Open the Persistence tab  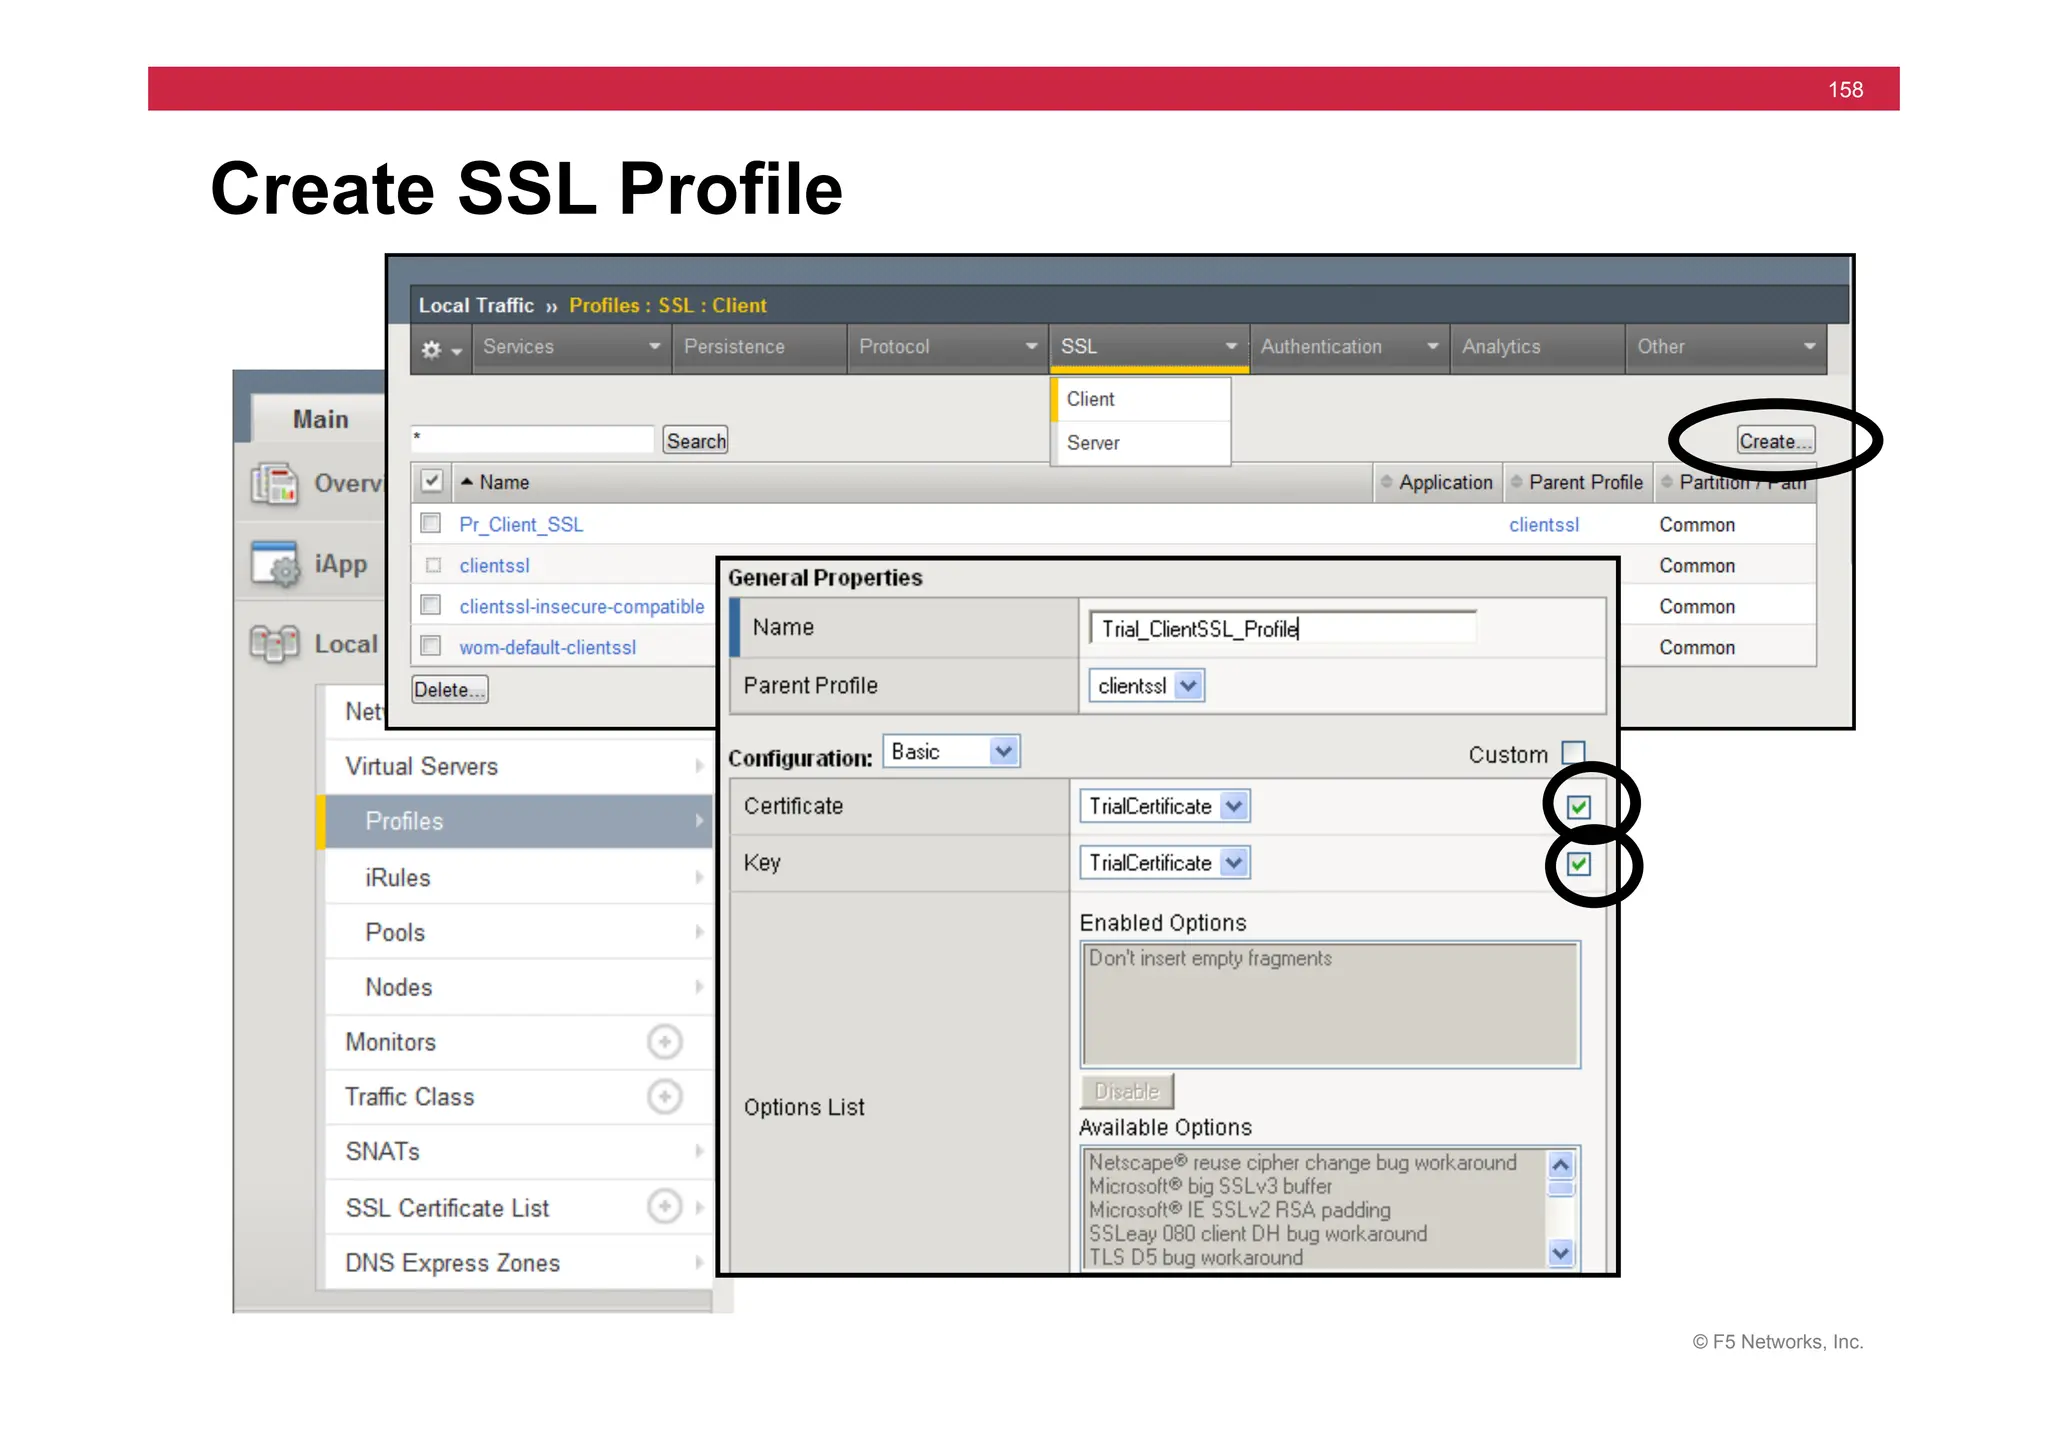click(x=760, y=347)
